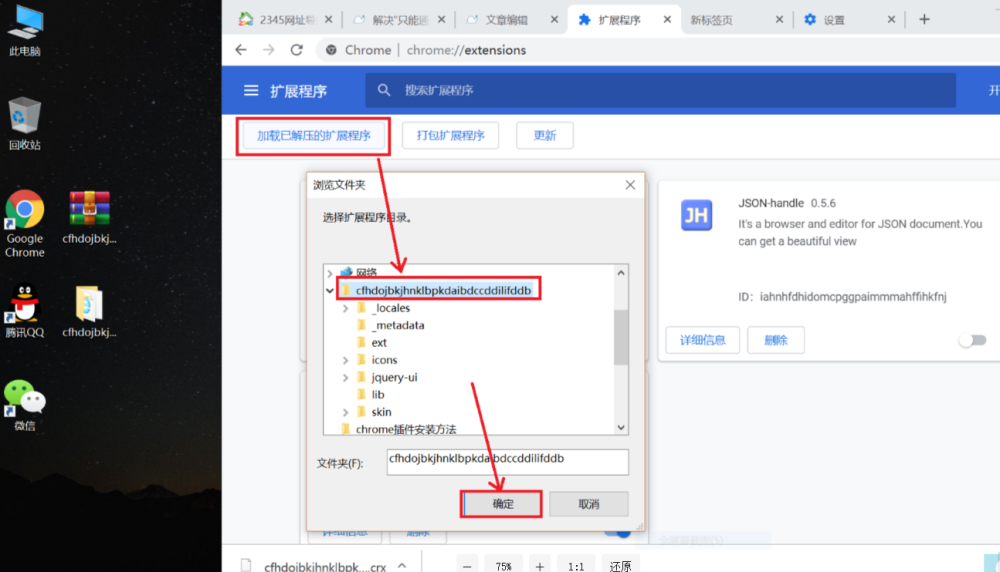Image resolution: width=1000 pixels, height=572 pixels.
Task: Click the 1:1 zoom button
Action: 576,566
